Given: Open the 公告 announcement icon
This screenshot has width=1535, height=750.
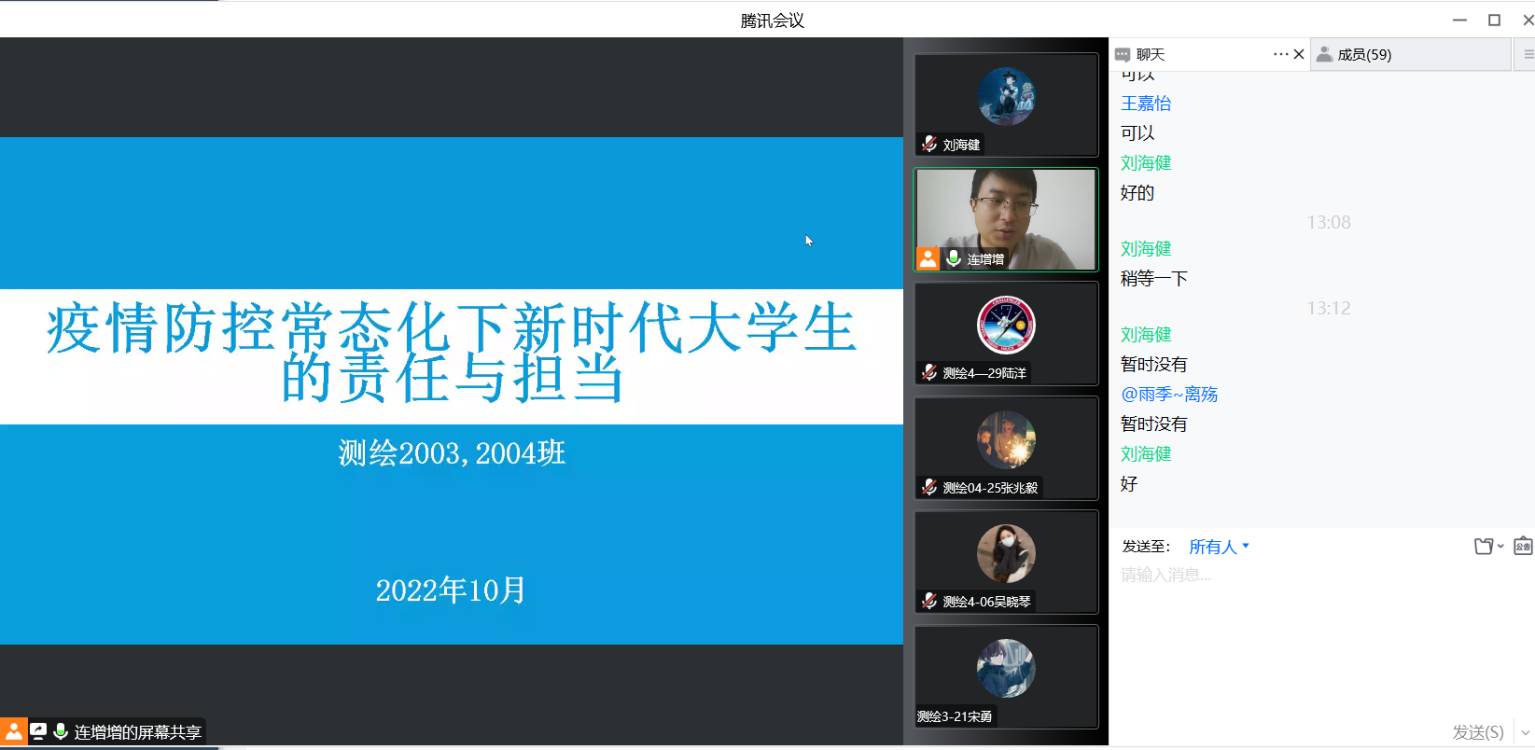Looking at the screenshot, I should click(x=1522, y=546).
